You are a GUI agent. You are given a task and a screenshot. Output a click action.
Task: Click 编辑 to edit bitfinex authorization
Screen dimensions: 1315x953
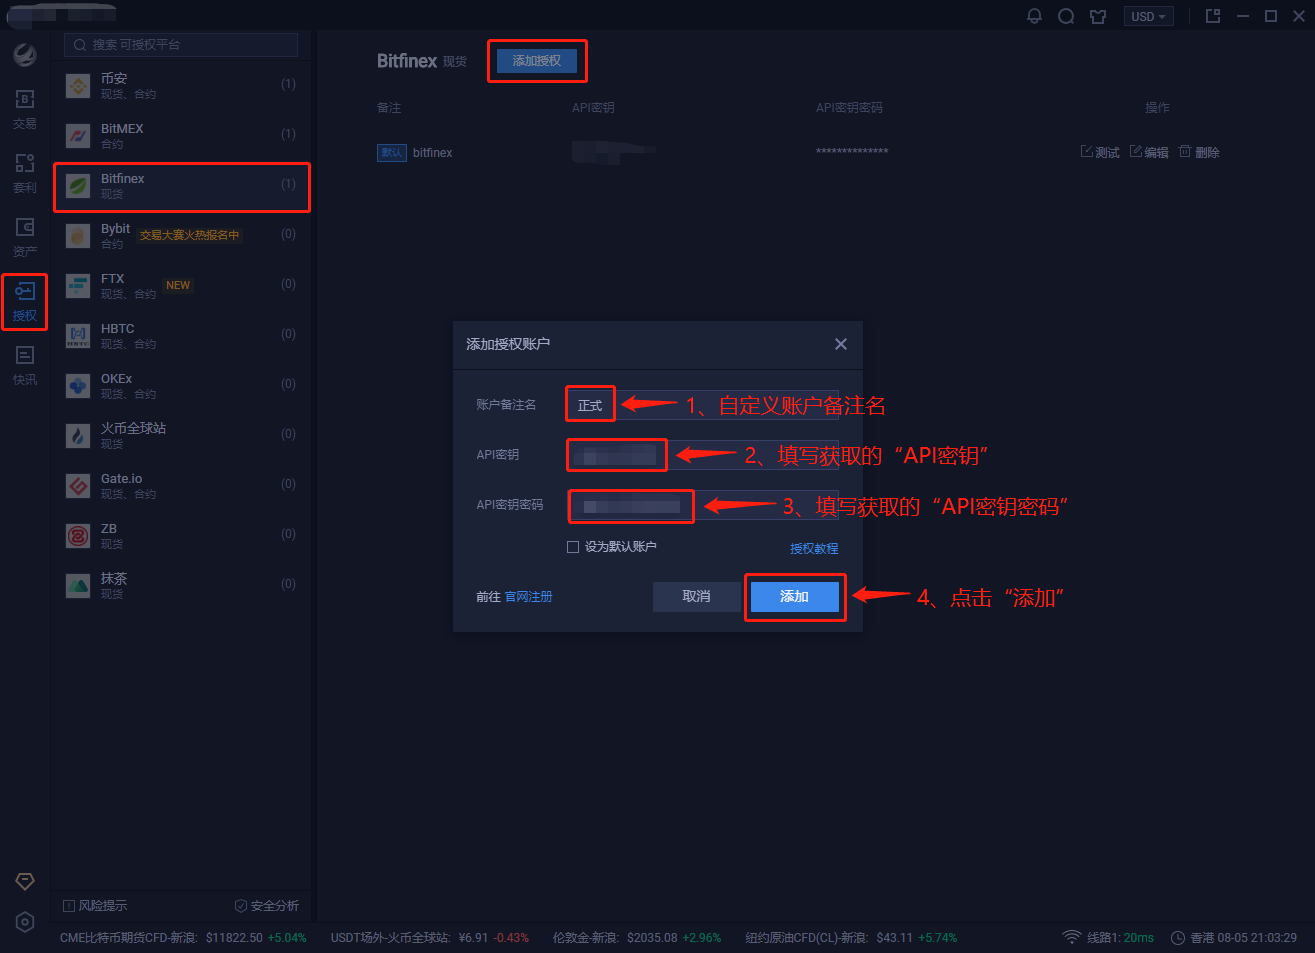coord(1149,152)
